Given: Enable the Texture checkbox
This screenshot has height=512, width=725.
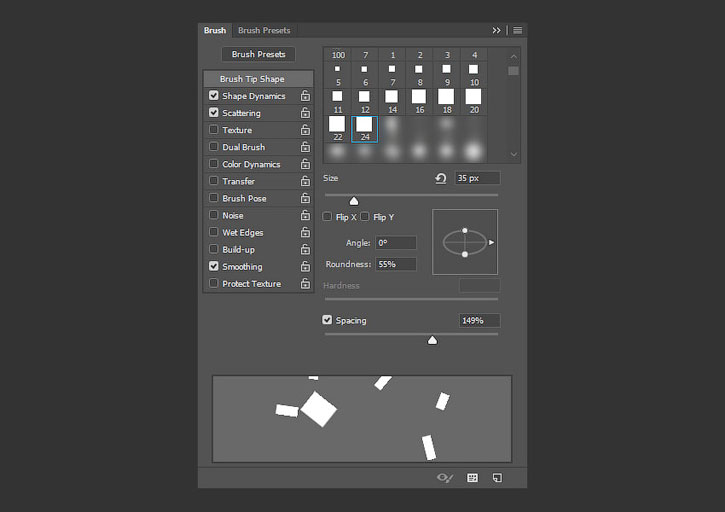Looking at the screenshot, I should point(214,130).
